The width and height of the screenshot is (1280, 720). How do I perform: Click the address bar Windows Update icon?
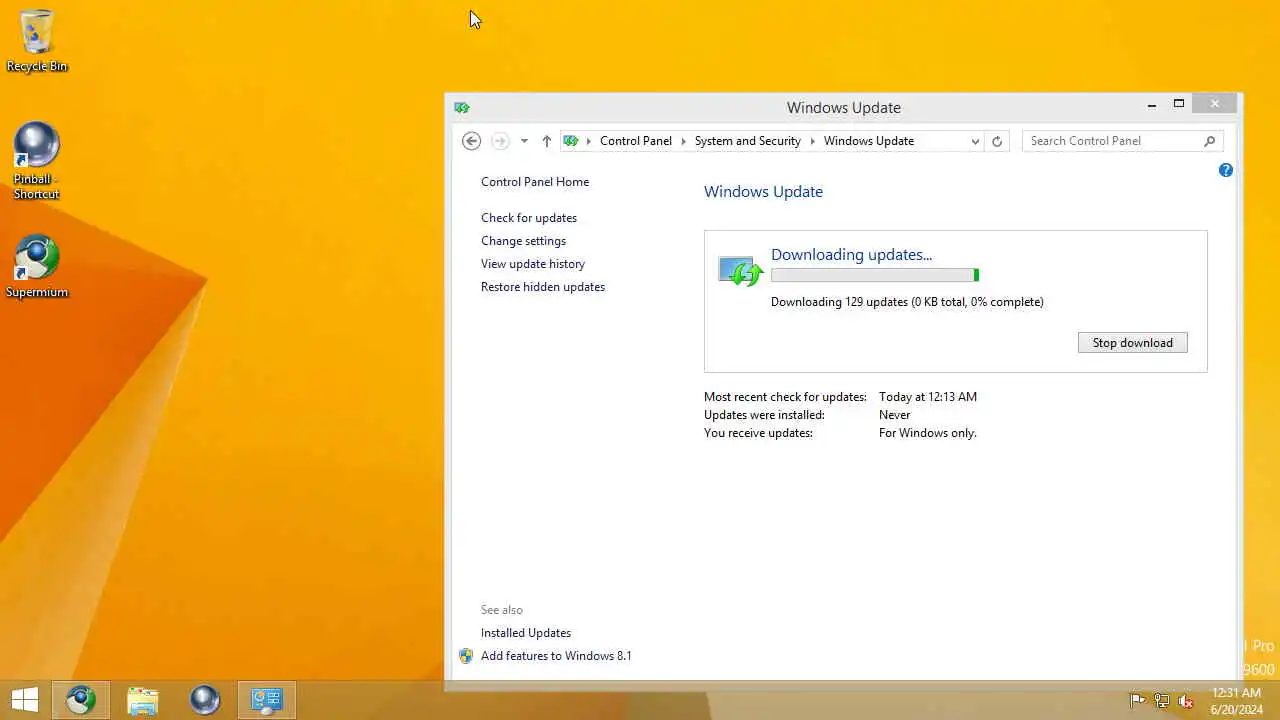click(x=571, y=141)
